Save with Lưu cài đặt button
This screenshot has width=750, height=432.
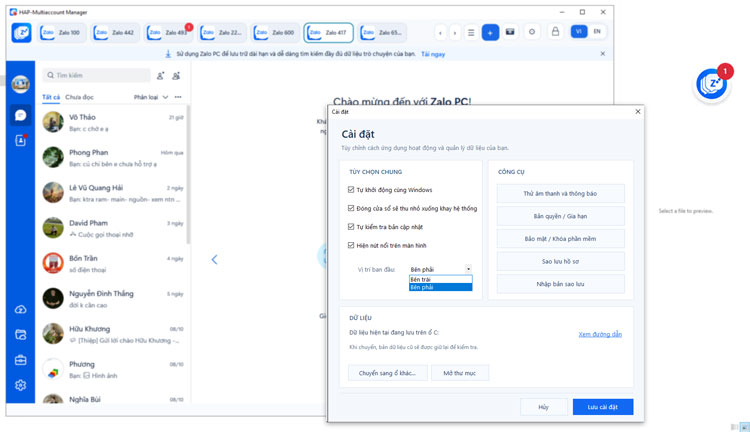tap(603, 407)
